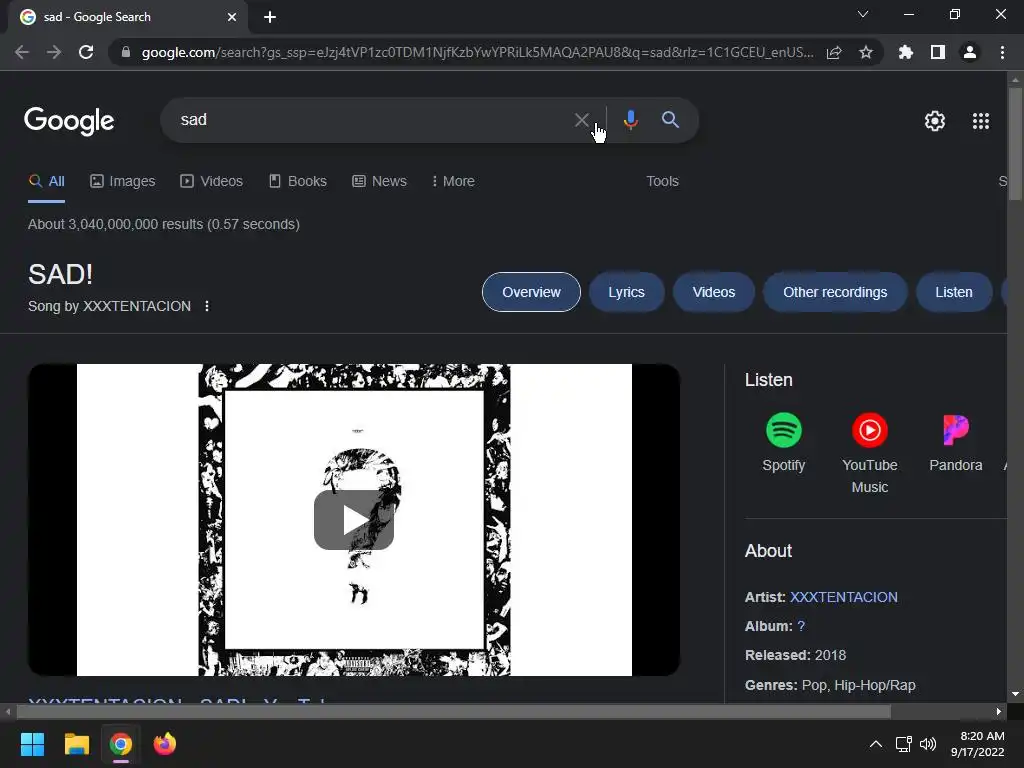The image size is (1024, 768).
Task: Play the SAD! video thumbnail
Action: point(354,520)
